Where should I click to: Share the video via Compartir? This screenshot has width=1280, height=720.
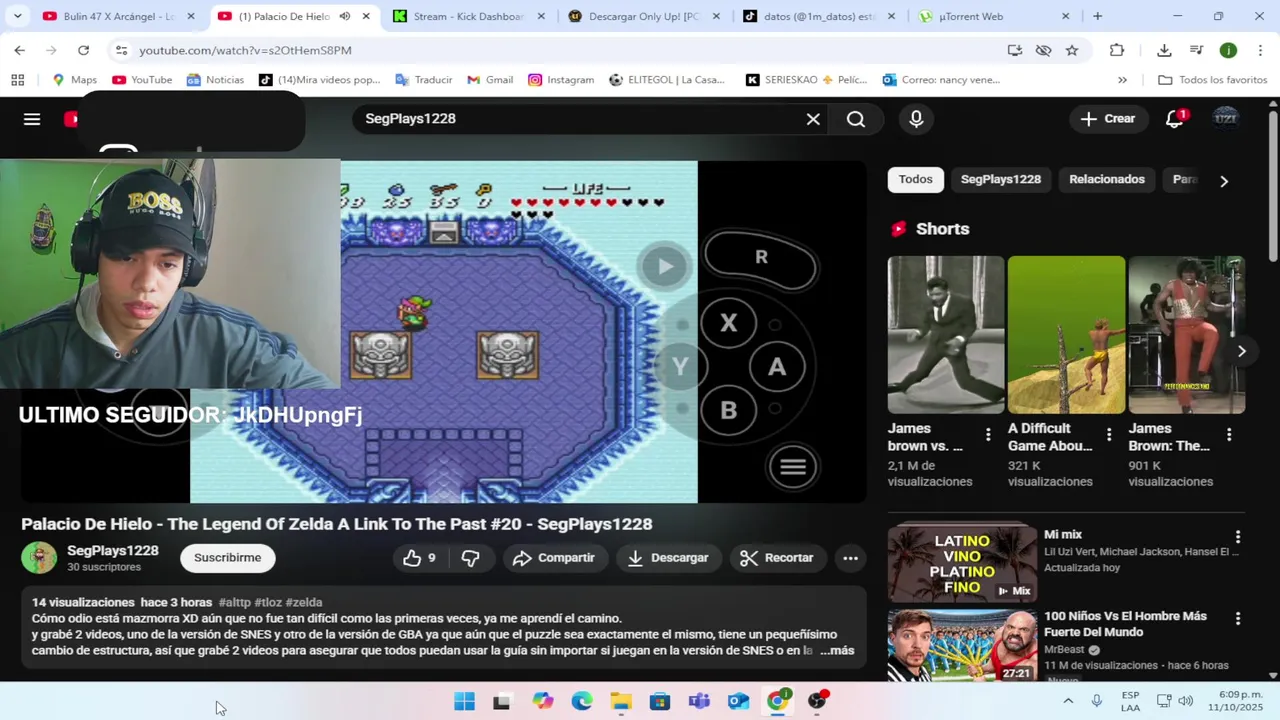[x=553, y=558]
